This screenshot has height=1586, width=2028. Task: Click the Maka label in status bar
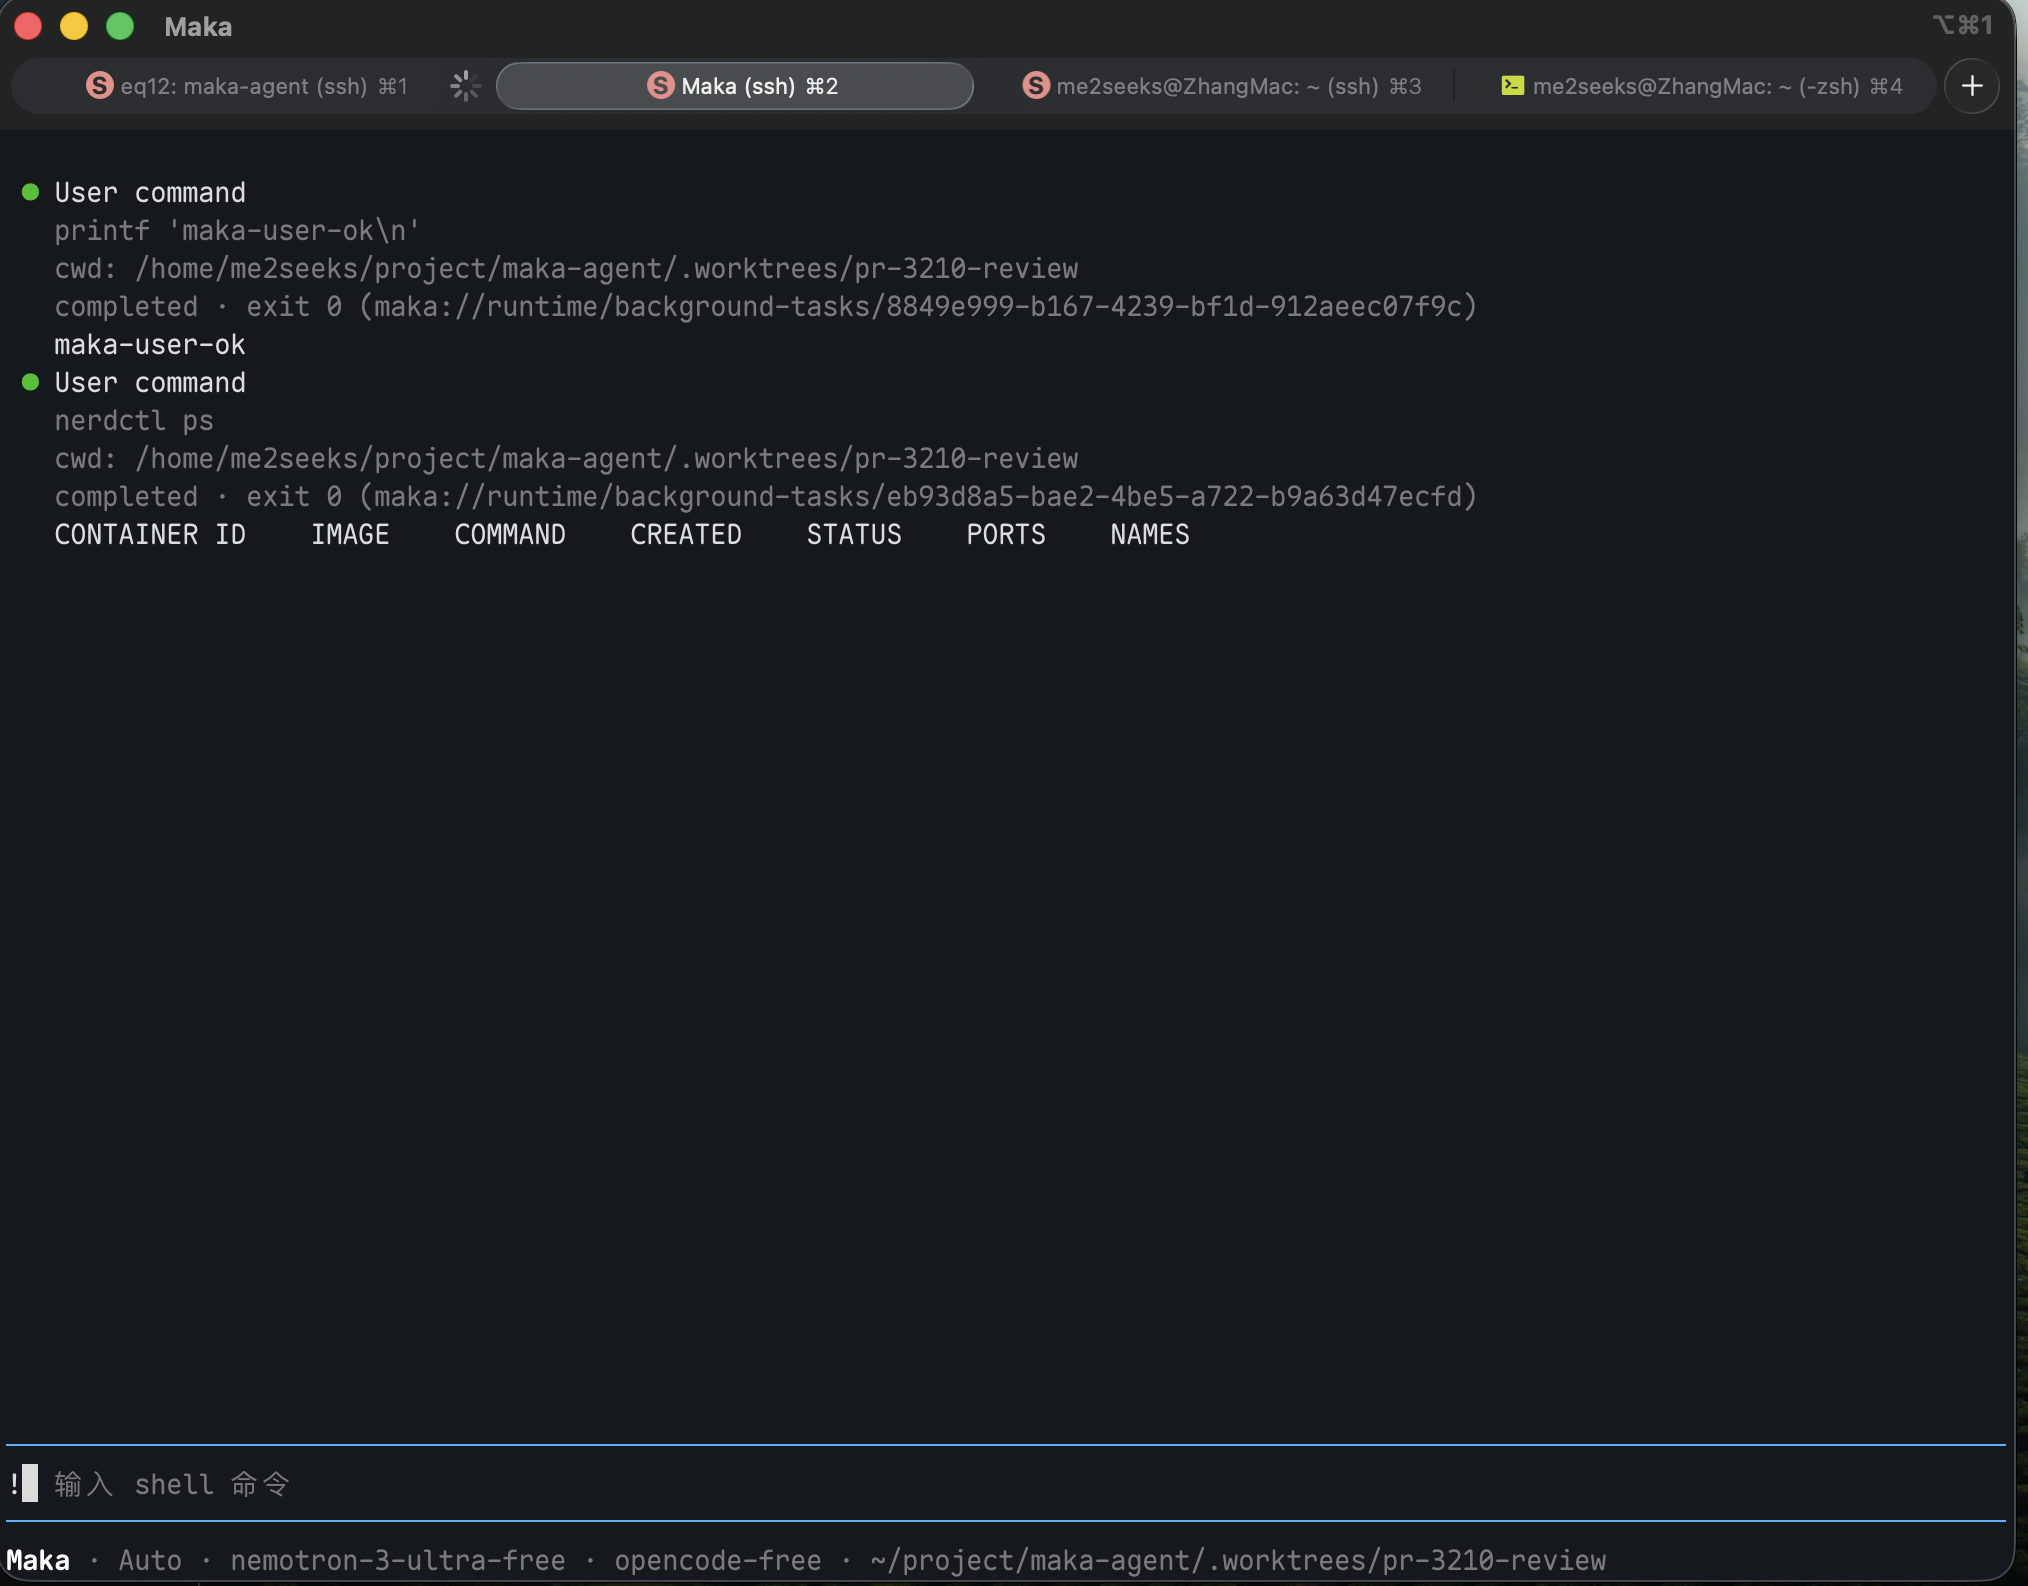click(38, 1560)
